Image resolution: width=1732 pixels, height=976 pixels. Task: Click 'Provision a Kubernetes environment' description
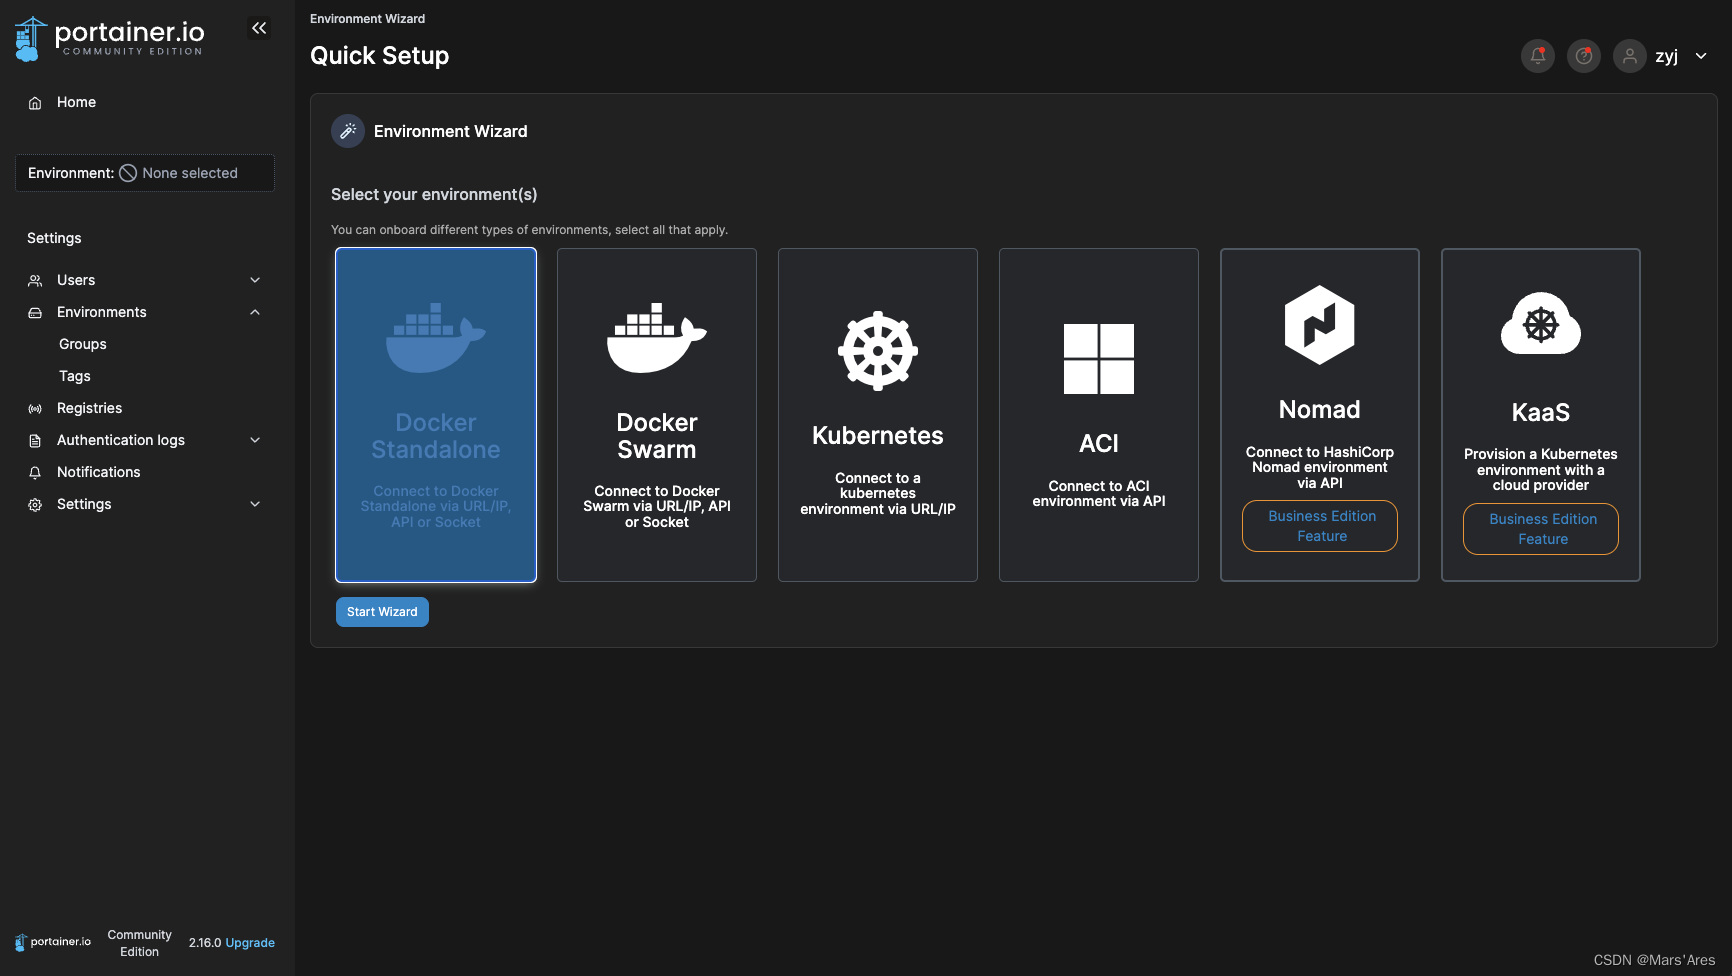1541,470
